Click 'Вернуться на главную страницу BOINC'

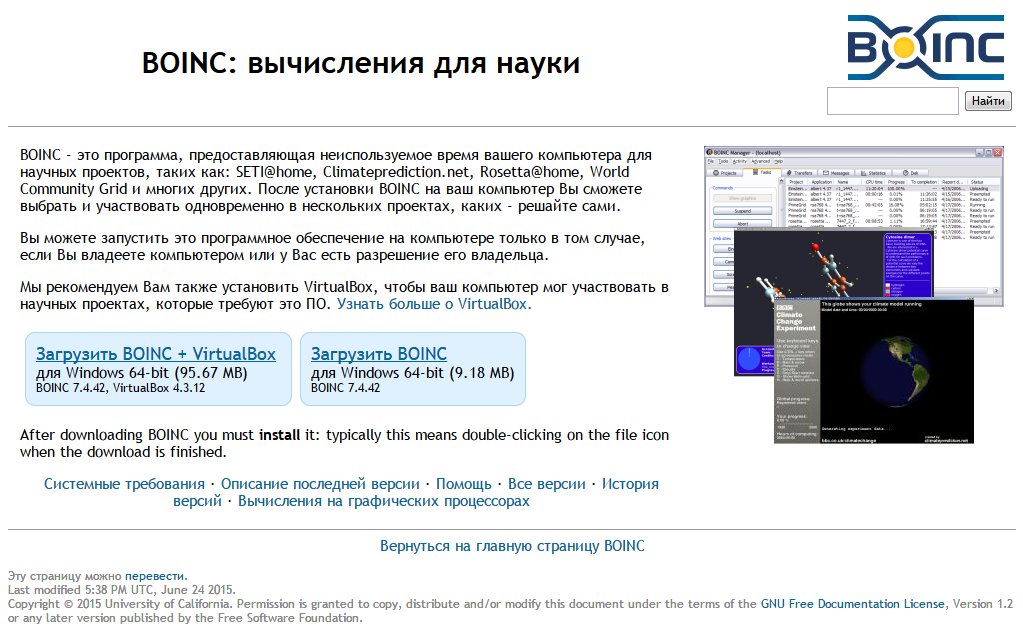point(512,546)
